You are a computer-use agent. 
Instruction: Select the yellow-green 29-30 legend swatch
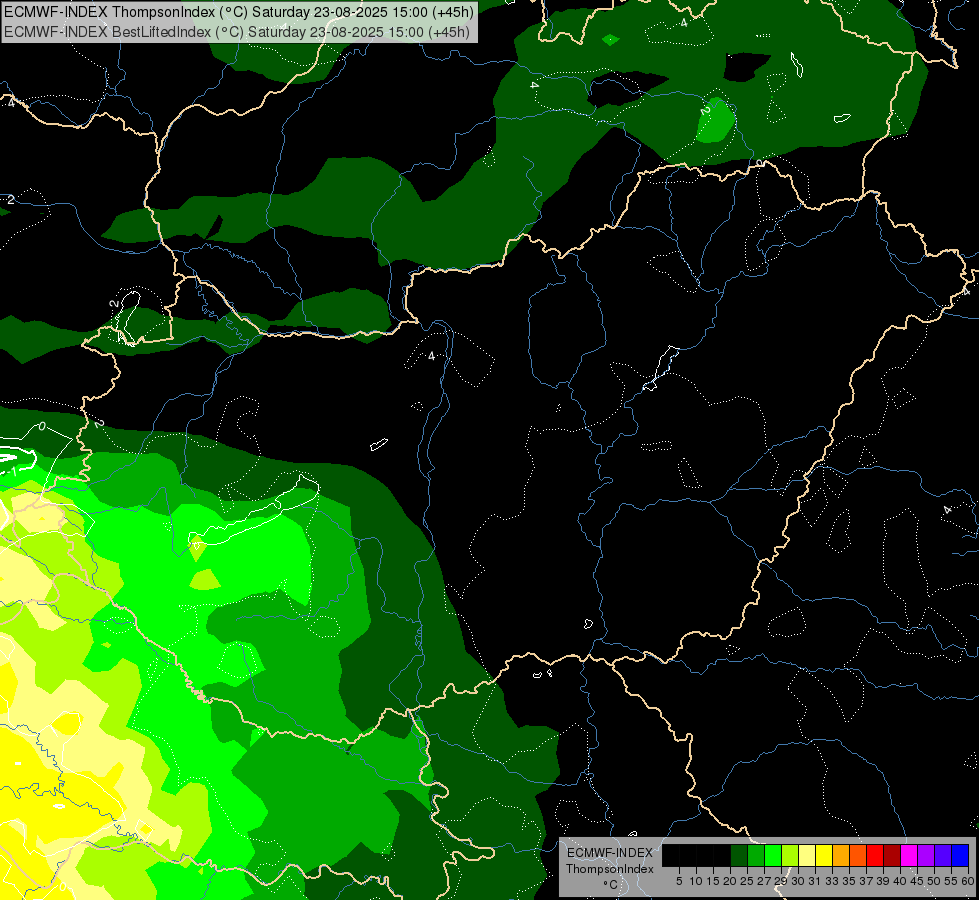point(790,855)
